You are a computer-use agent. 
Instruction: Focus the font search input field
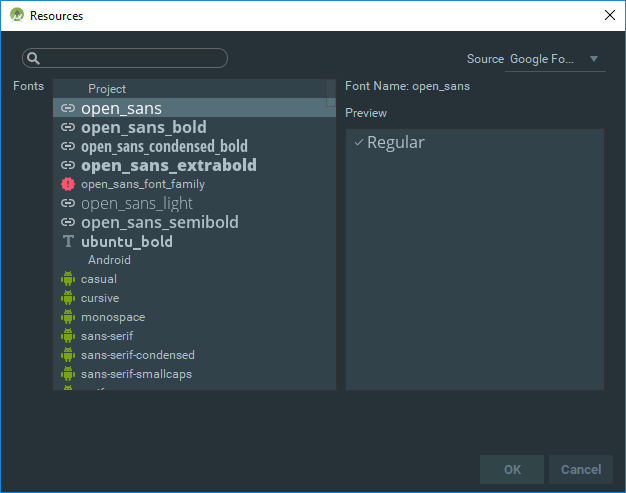[125, 58]
